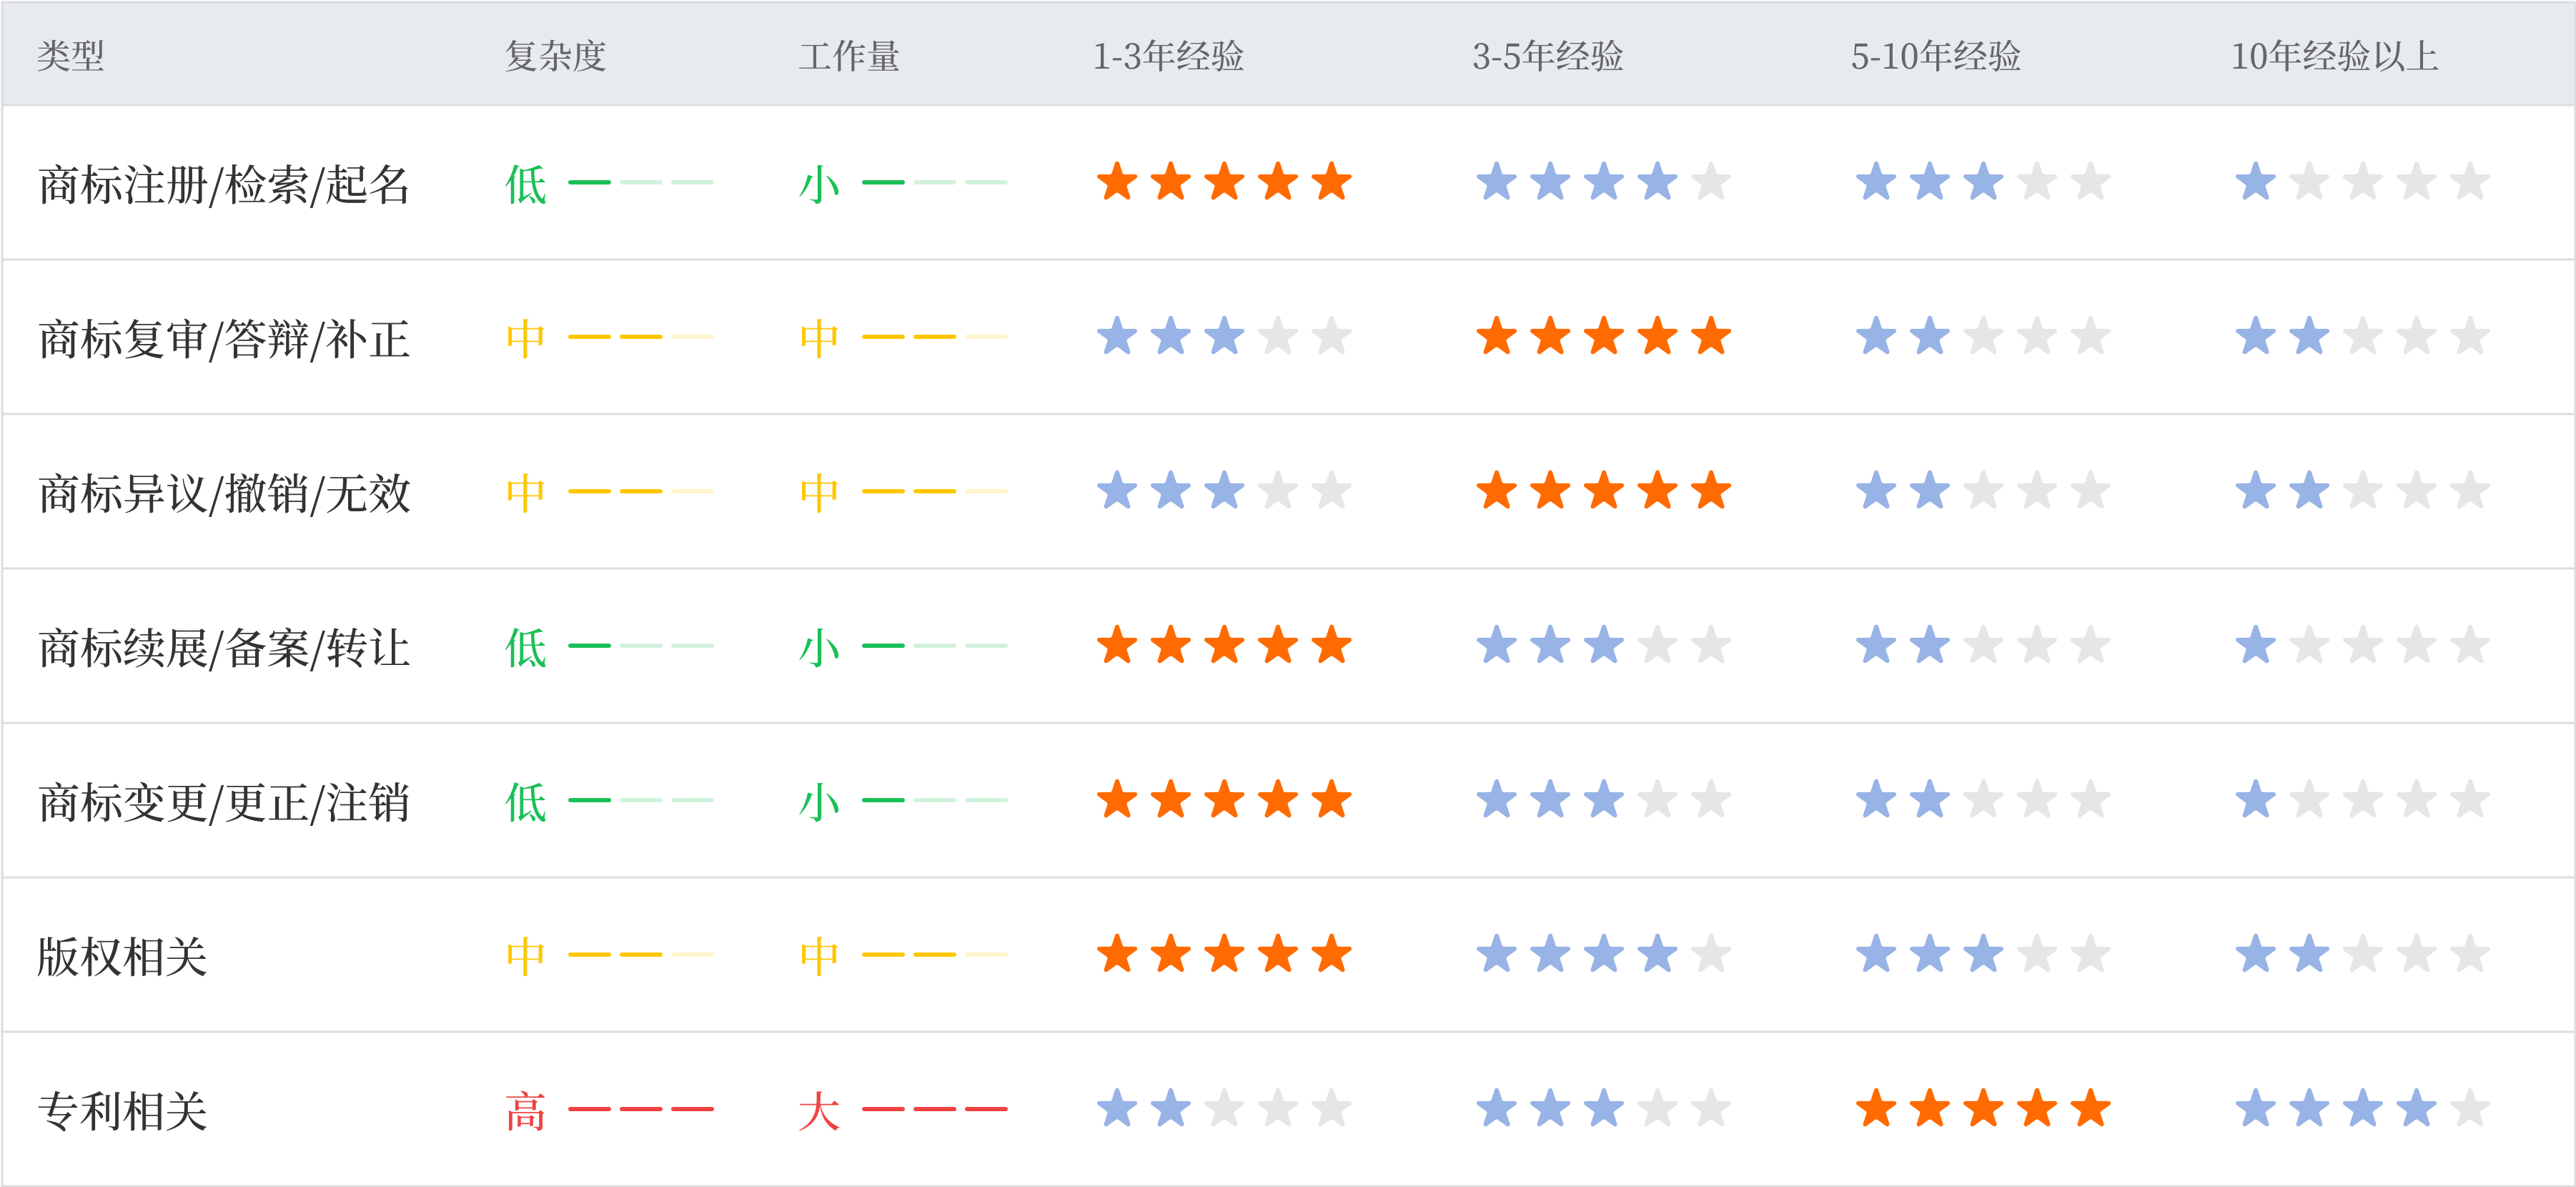
Task: Click workload level bar for 专利相关
Action: [x=935, y=1109]
